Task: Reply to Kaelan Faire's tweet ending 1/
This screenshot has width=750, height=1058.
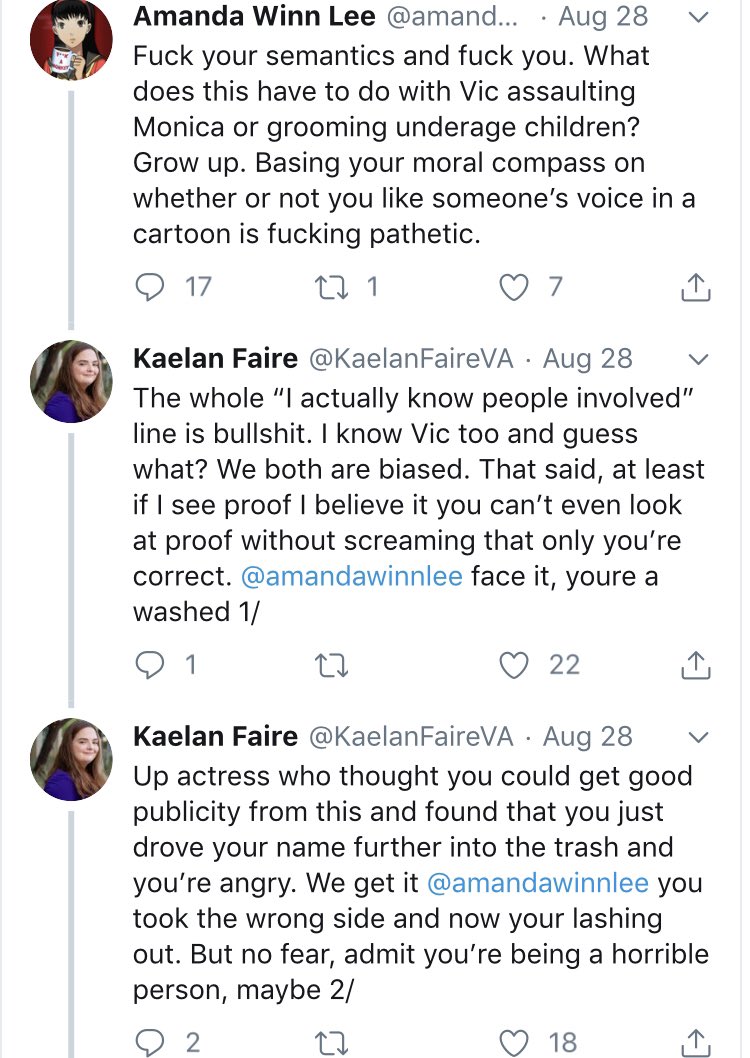Action: (150, 665)
